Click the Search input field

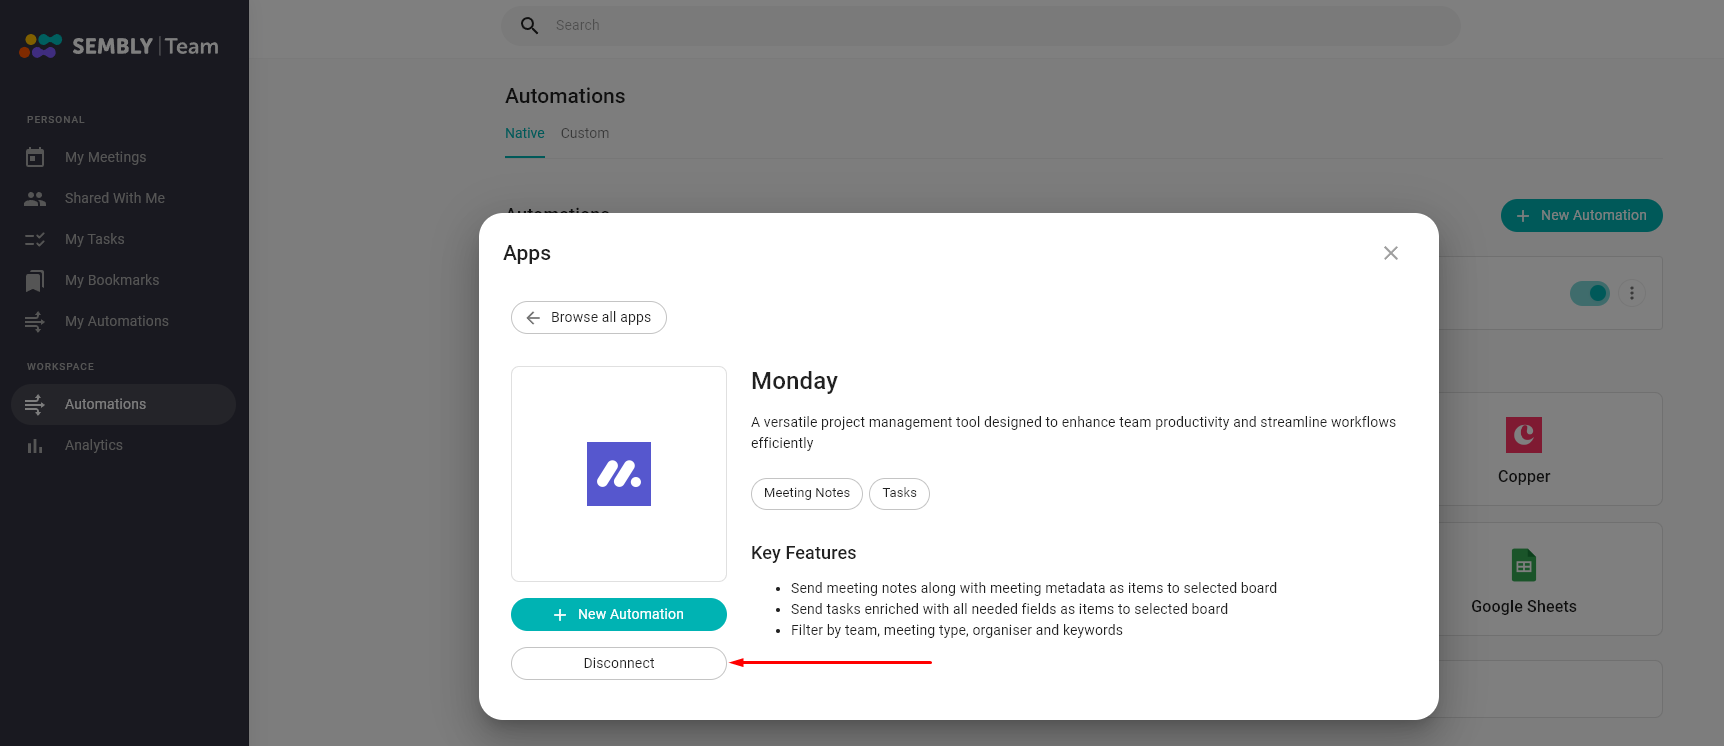click(980, 25)
